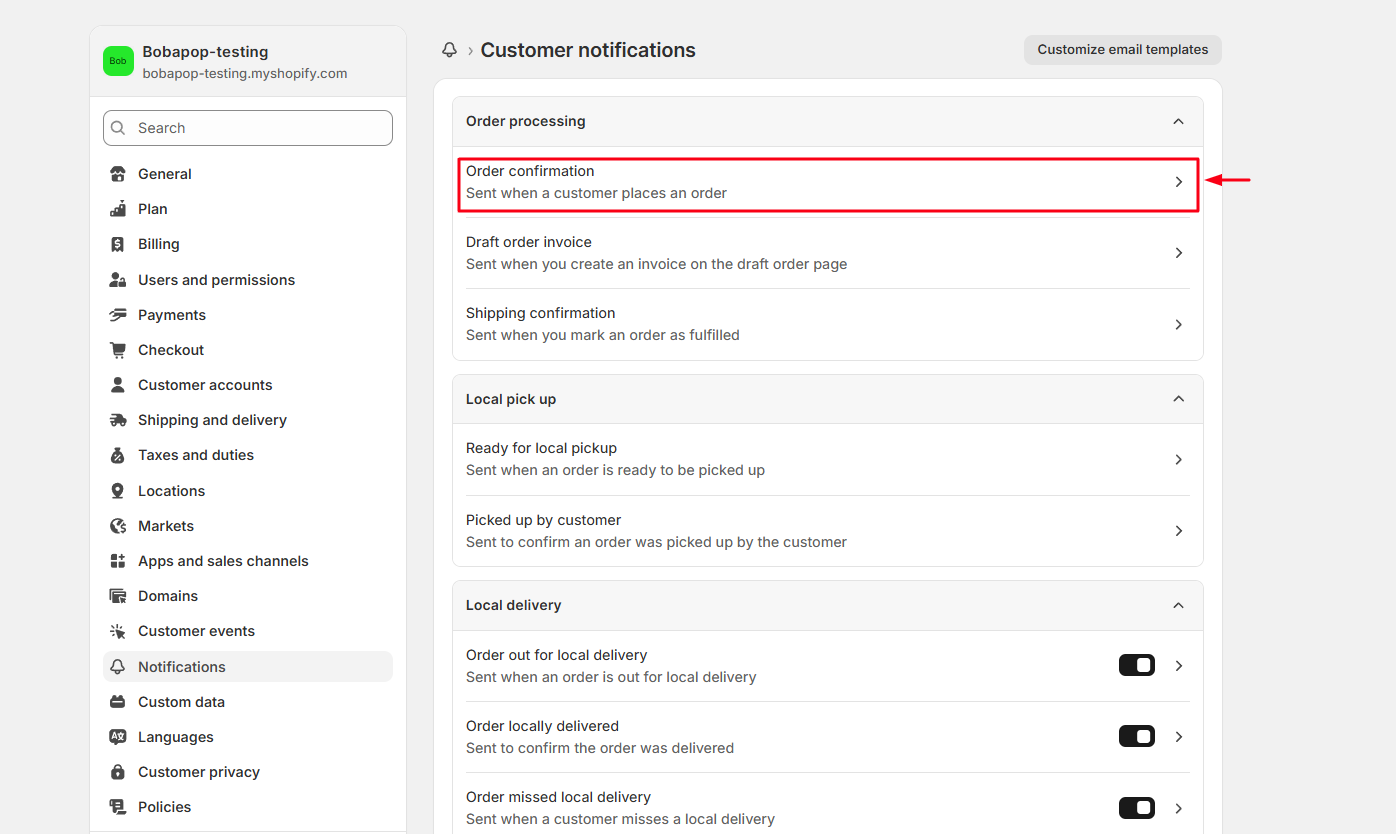Collapse the Local delivery section
The height and width of the screenshot is (834, 1396).
tap(1179, 605)
